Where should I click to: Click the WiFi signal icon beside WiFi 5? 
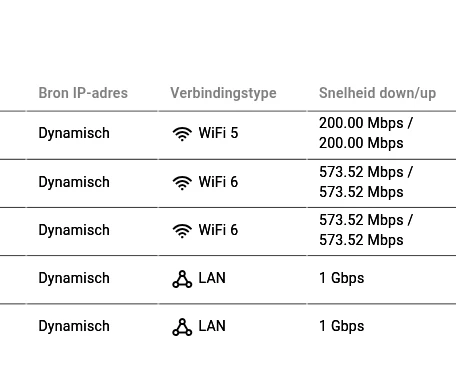pos(182,134)
